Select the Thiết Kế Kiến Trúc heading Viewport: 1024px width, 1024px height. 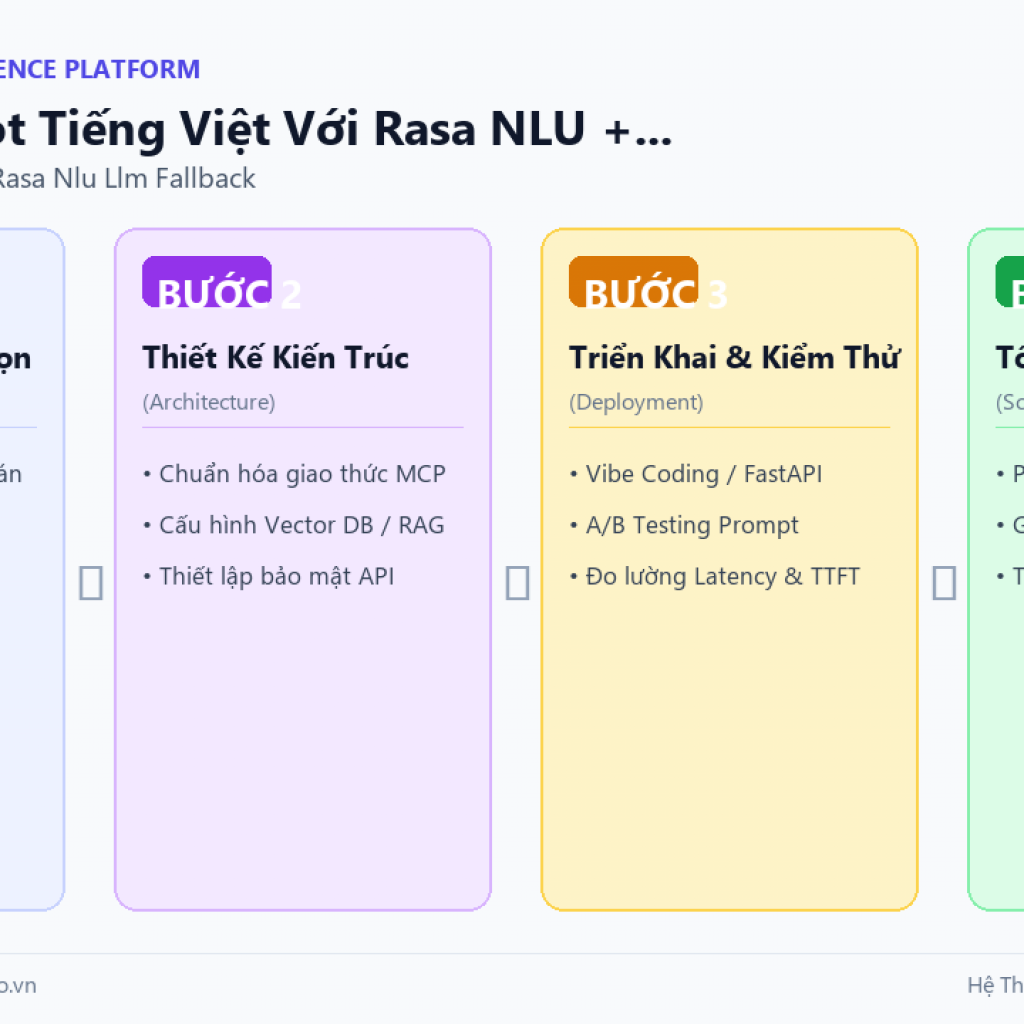coord(276,358)
